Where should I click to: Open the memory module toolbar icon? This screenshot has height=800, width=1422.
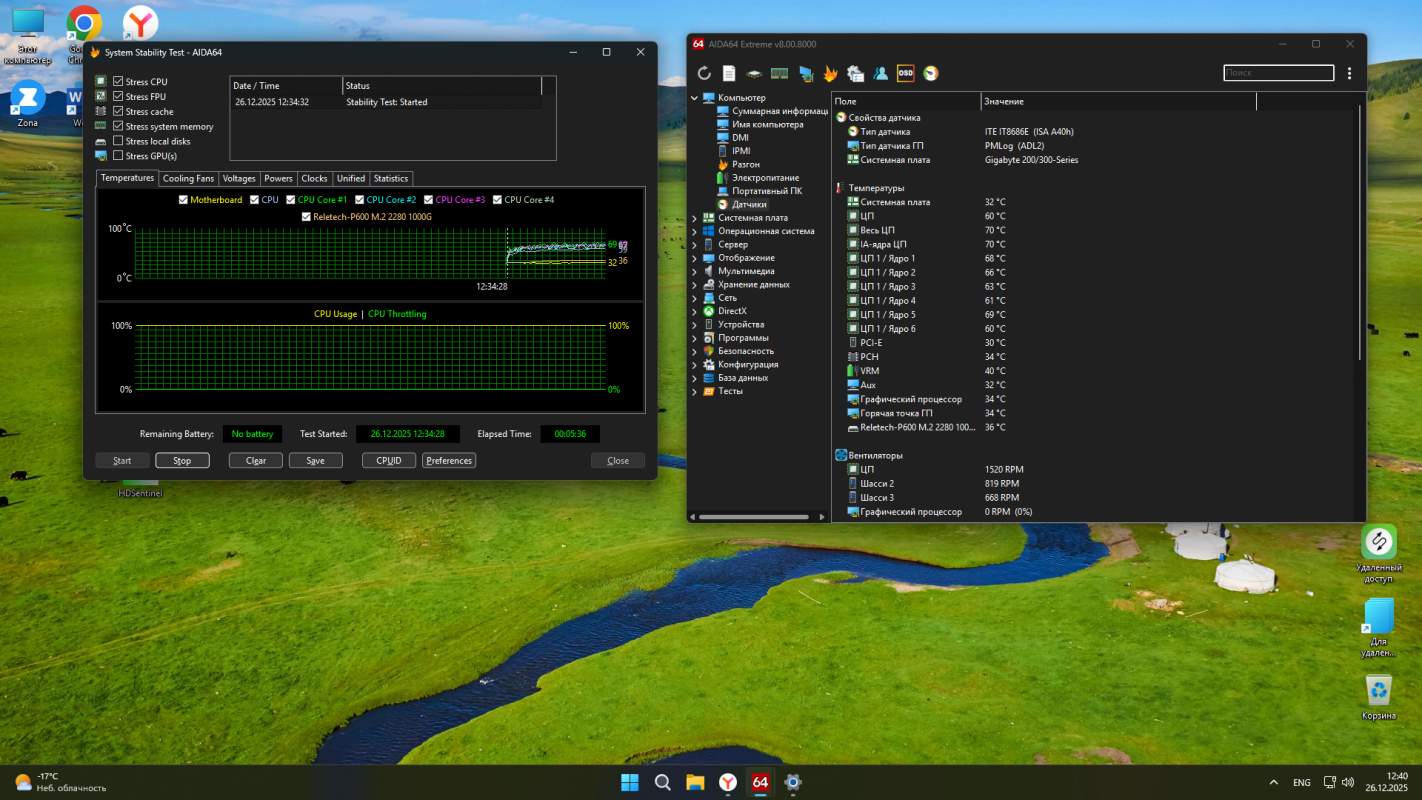point(778,72)
